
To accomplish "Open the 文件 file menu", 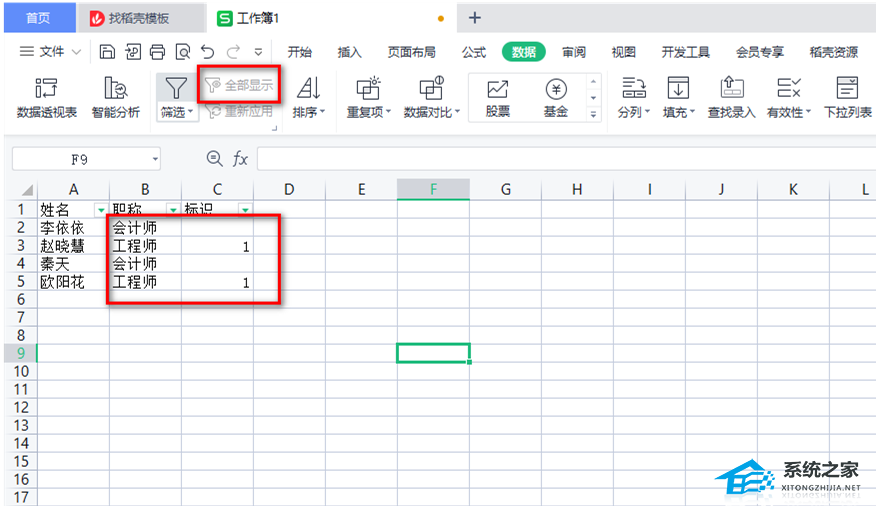I will (50, 52).
